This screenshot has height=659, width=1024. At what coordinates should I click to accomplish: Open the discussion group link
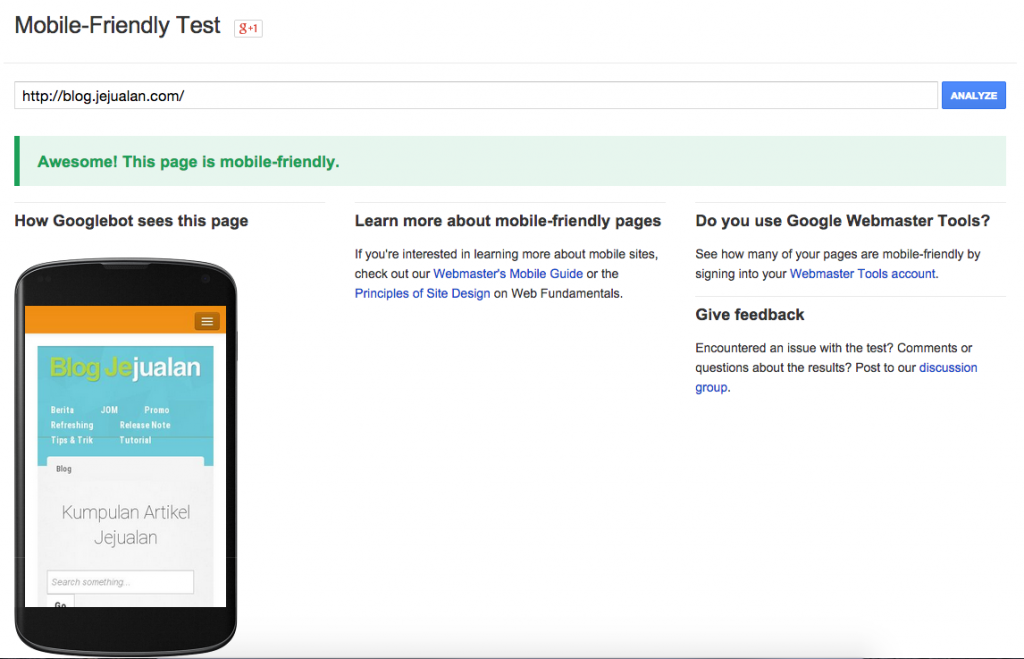[948, 368]
